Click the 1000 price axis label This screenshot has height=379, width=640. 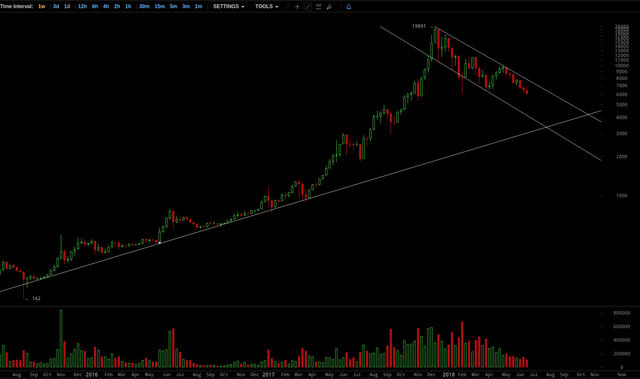(622, 195)
